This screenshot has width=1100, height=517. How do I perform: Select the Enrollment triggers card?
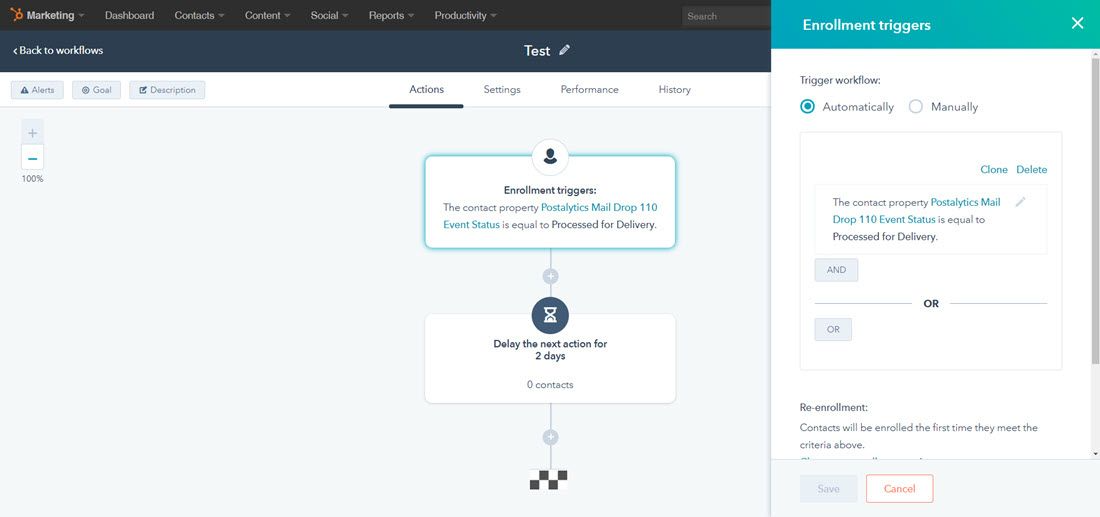[x=550, y=202]
